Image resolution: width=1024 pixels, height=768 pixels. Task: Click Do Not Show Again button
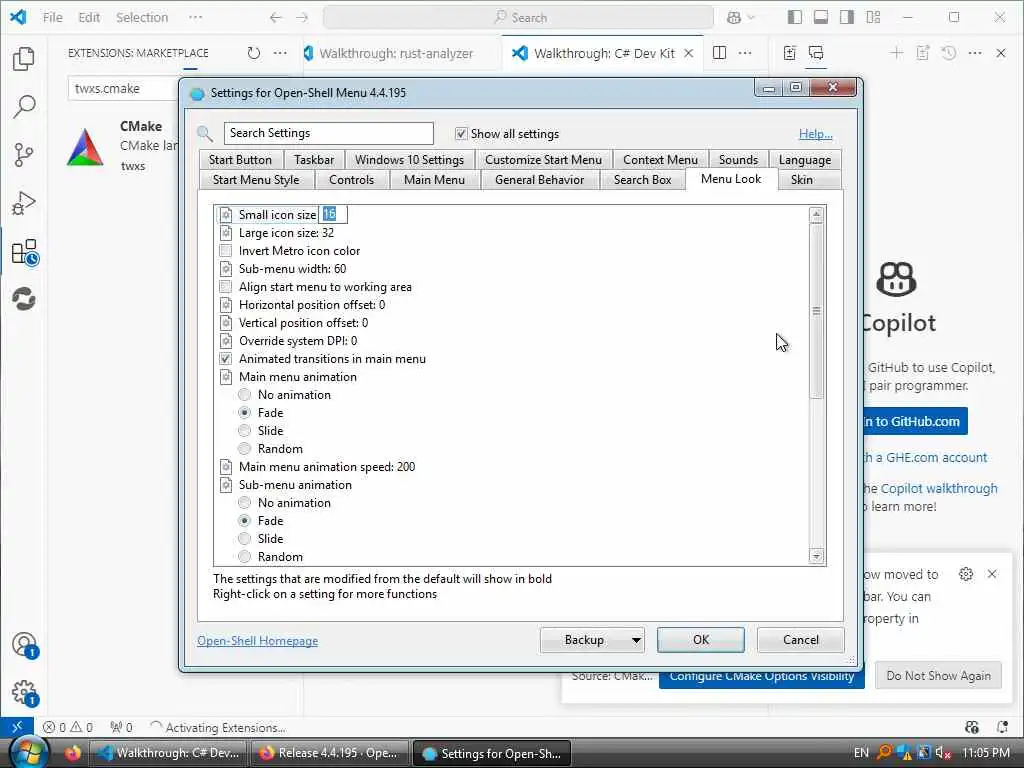[x=938, y=675]
